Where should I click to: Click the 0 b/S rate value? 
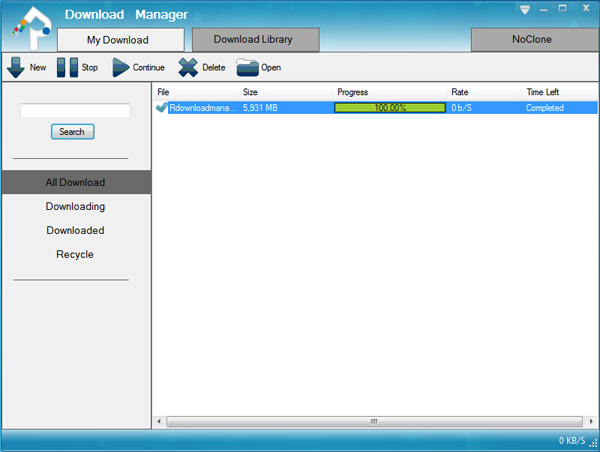tap(461, 108)
